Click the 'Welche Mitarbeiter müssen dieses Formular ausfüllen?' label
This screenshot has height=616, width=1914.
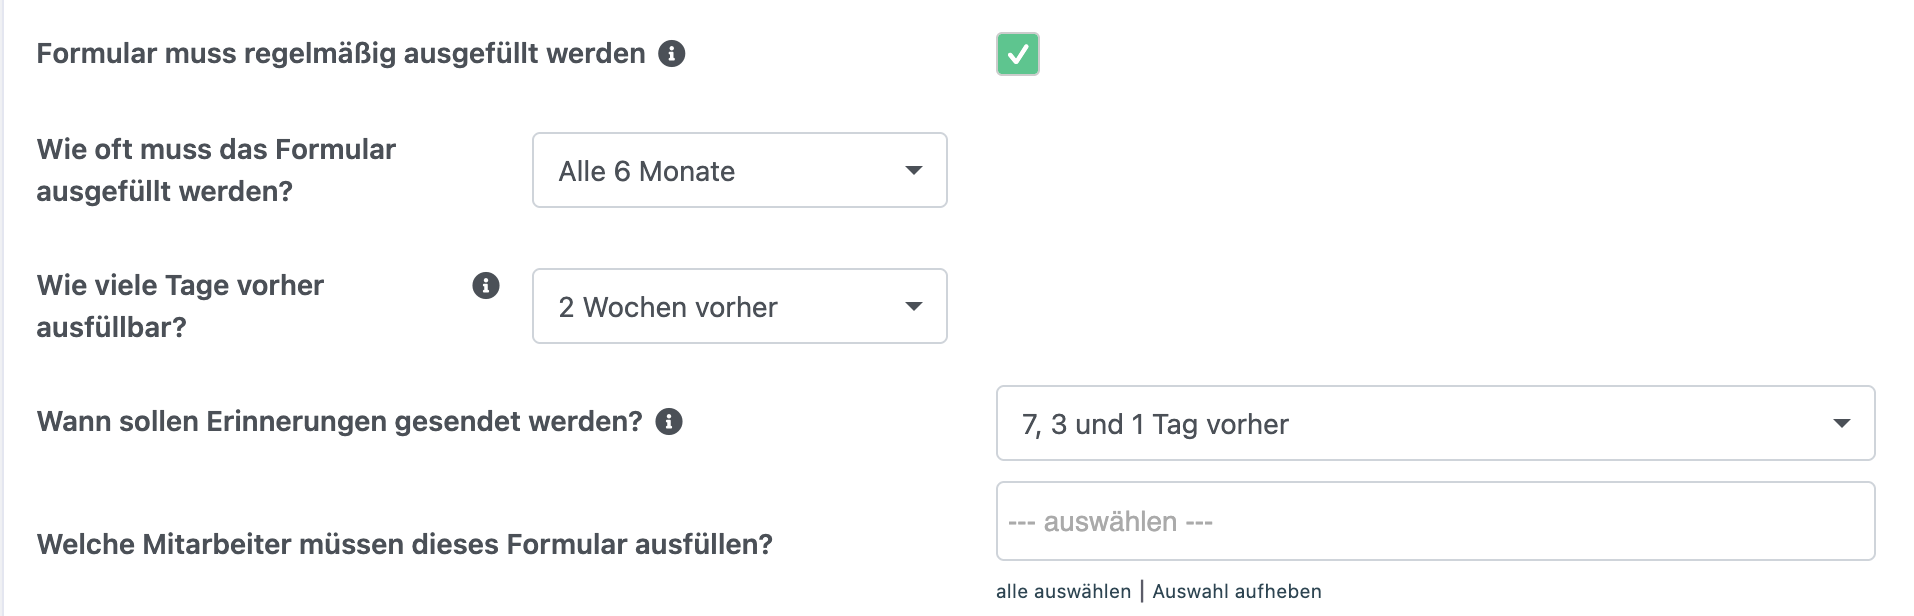404,545
